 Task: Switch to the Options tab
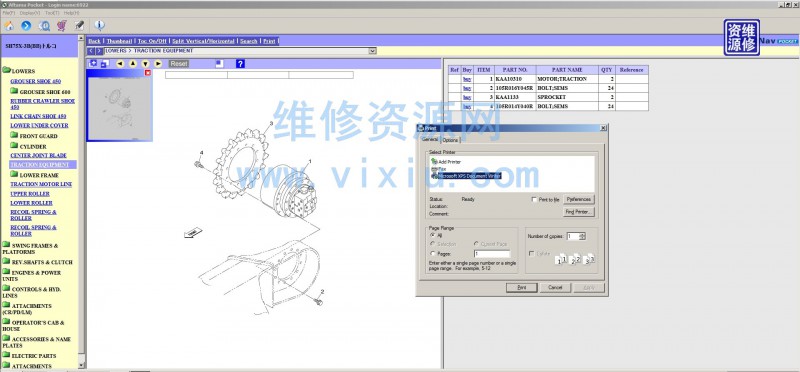(450, 140)
